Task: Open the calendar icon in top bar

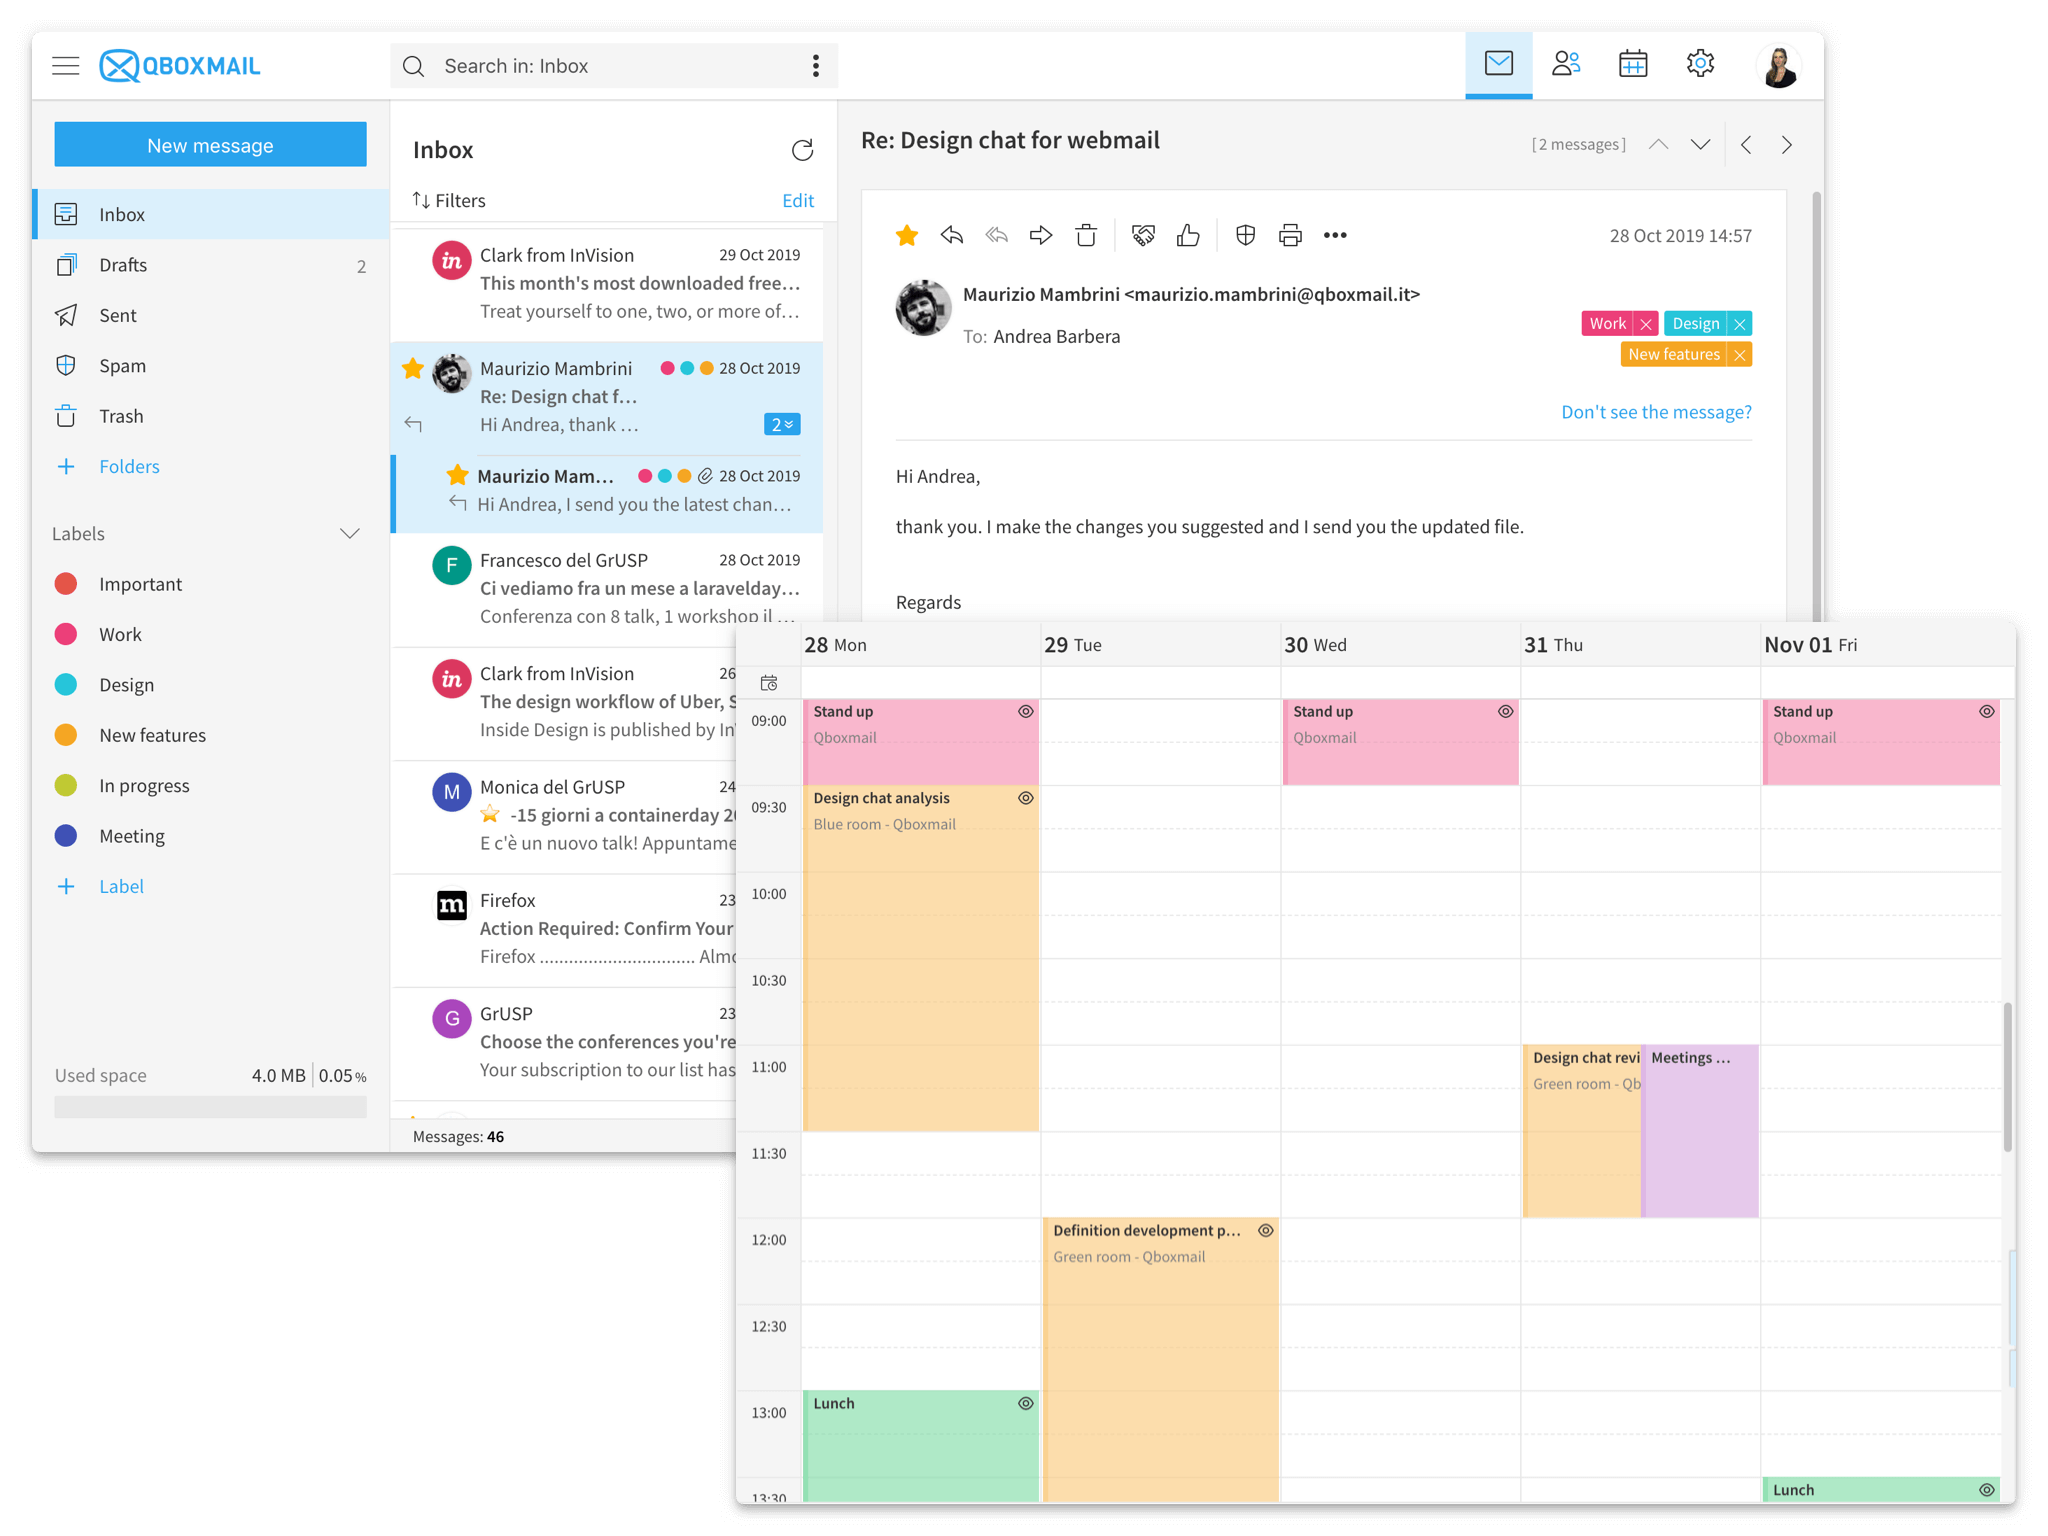Action: pos(1633,65)
